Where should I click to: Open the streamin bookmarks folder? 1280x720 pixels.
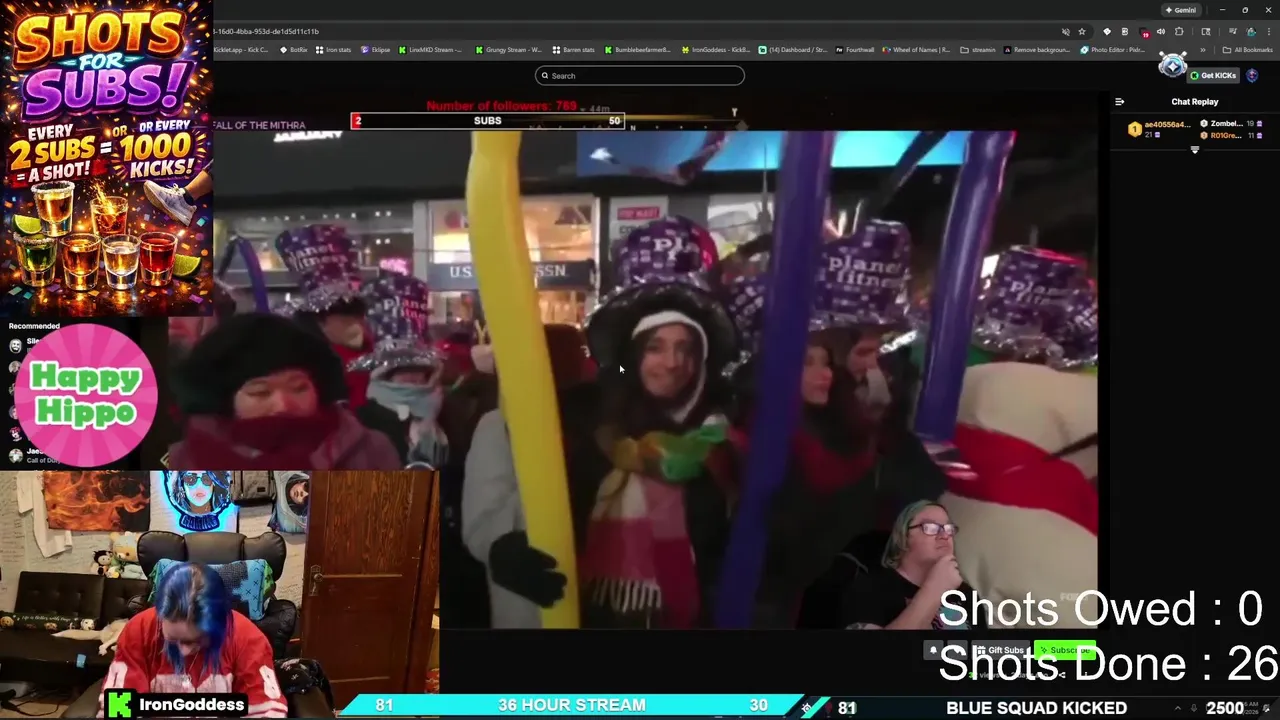tap(978, 50)
